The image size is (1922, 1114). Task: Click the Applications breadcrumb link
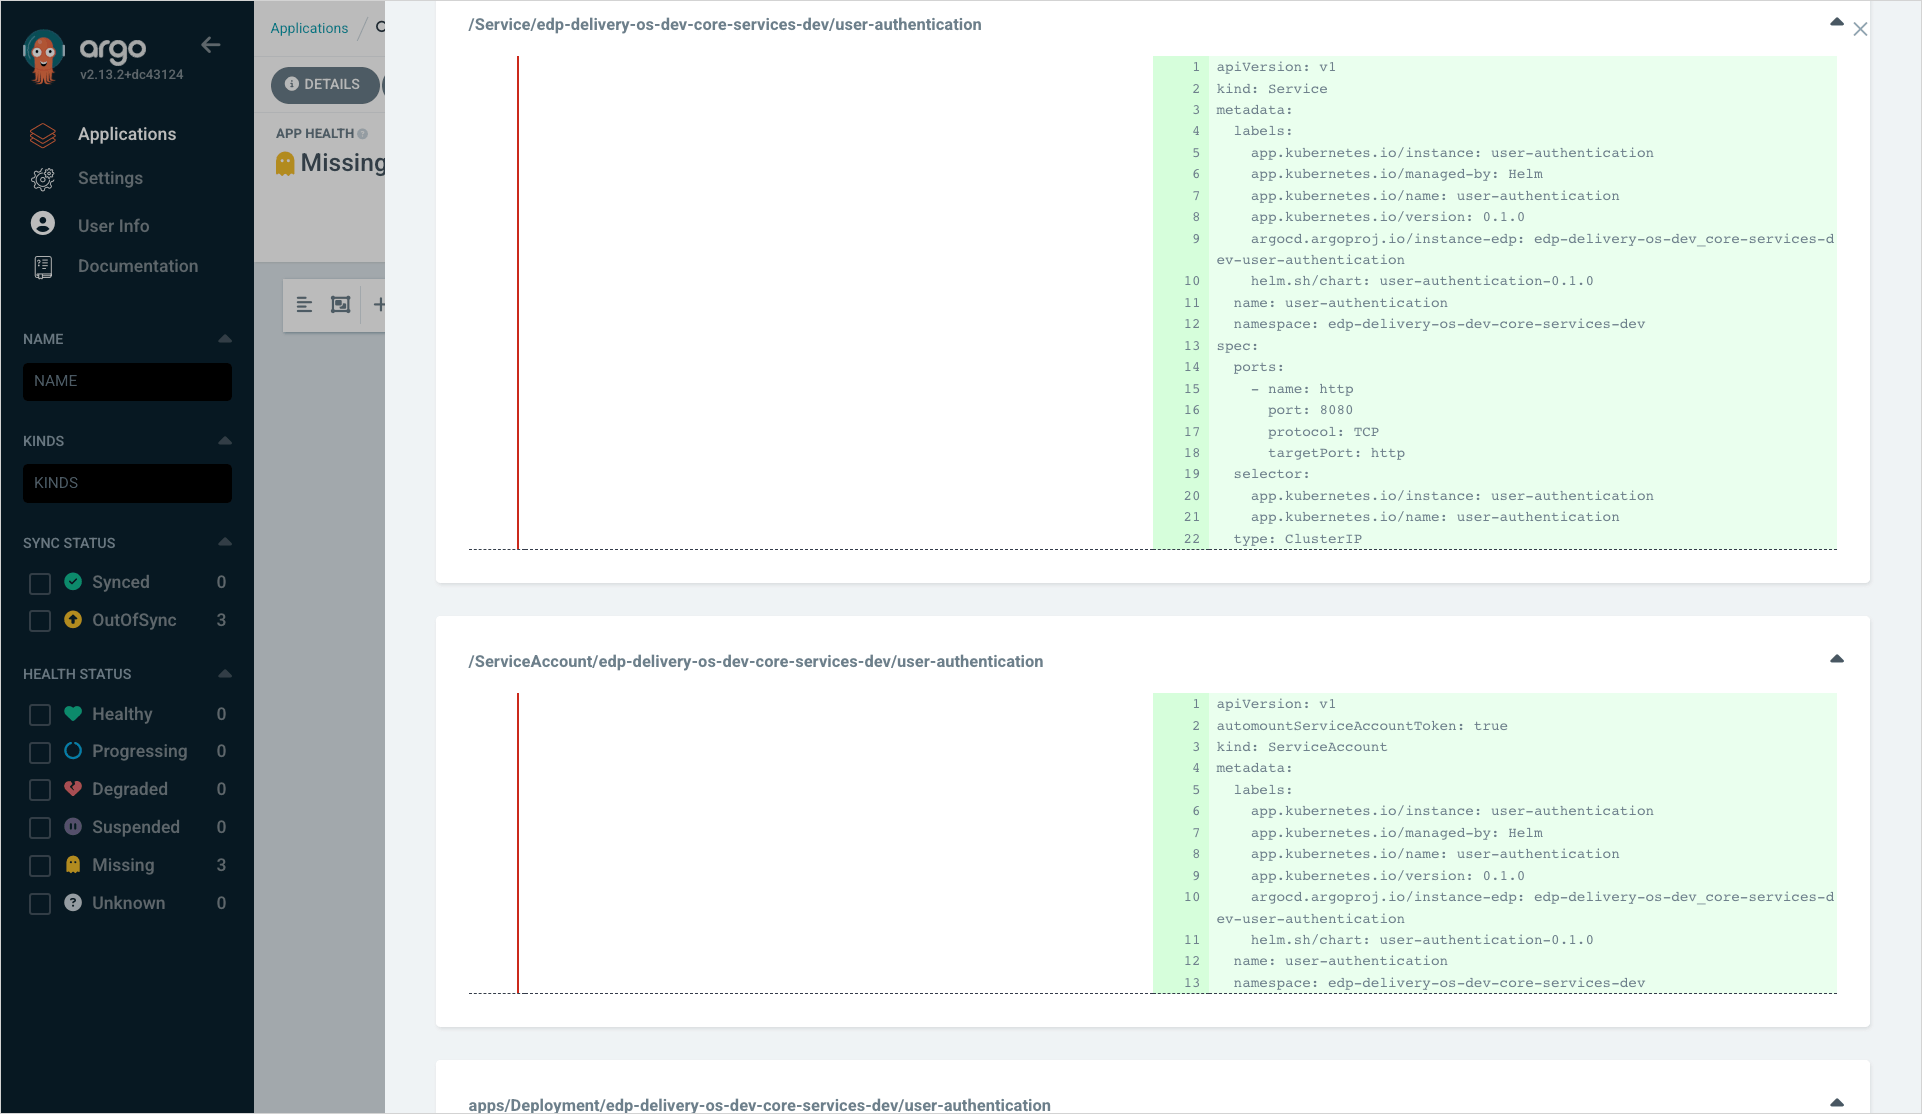tap(309, 28)
